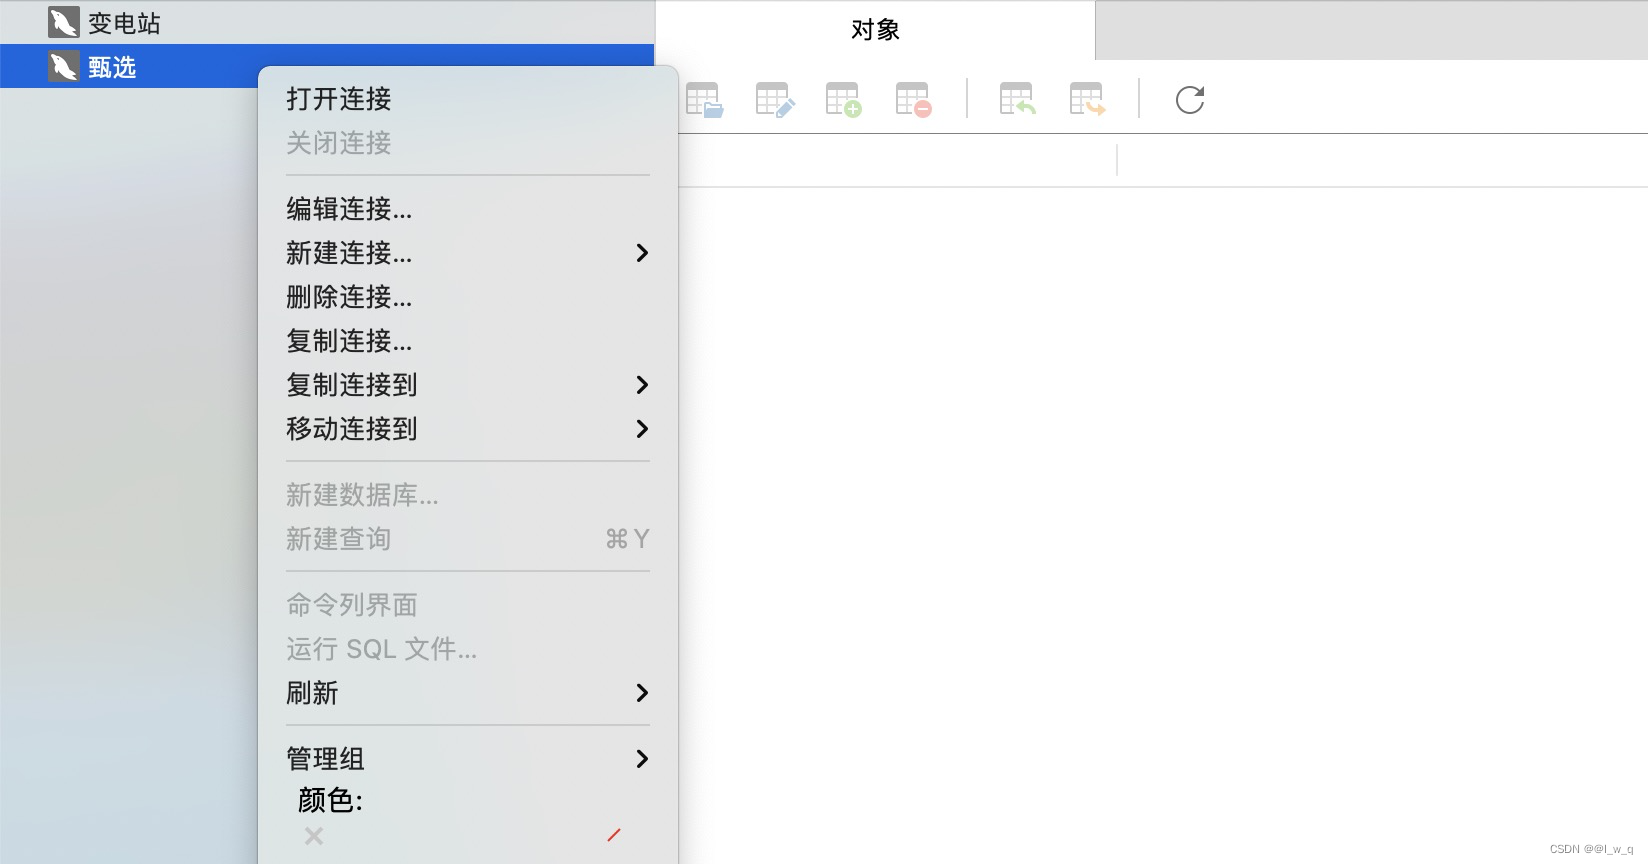Click the MySQL icon beside 甄选
Image resolution: width=1648 pixels, height=864 pixels.
coord(63,66)
